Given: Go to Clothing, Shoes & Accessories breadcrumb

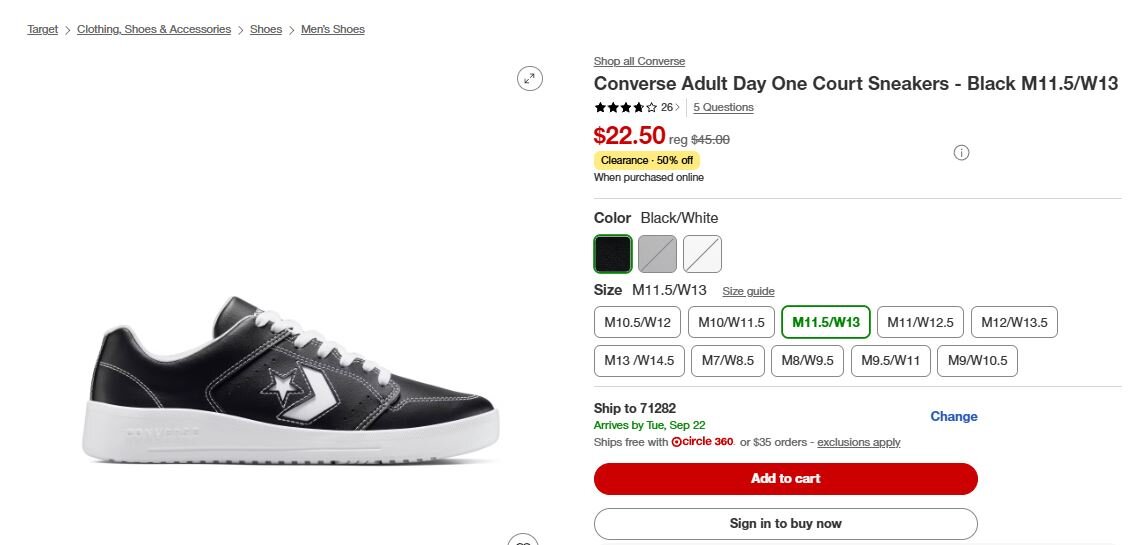Looking at the screenshot, I should pos(154,30).
